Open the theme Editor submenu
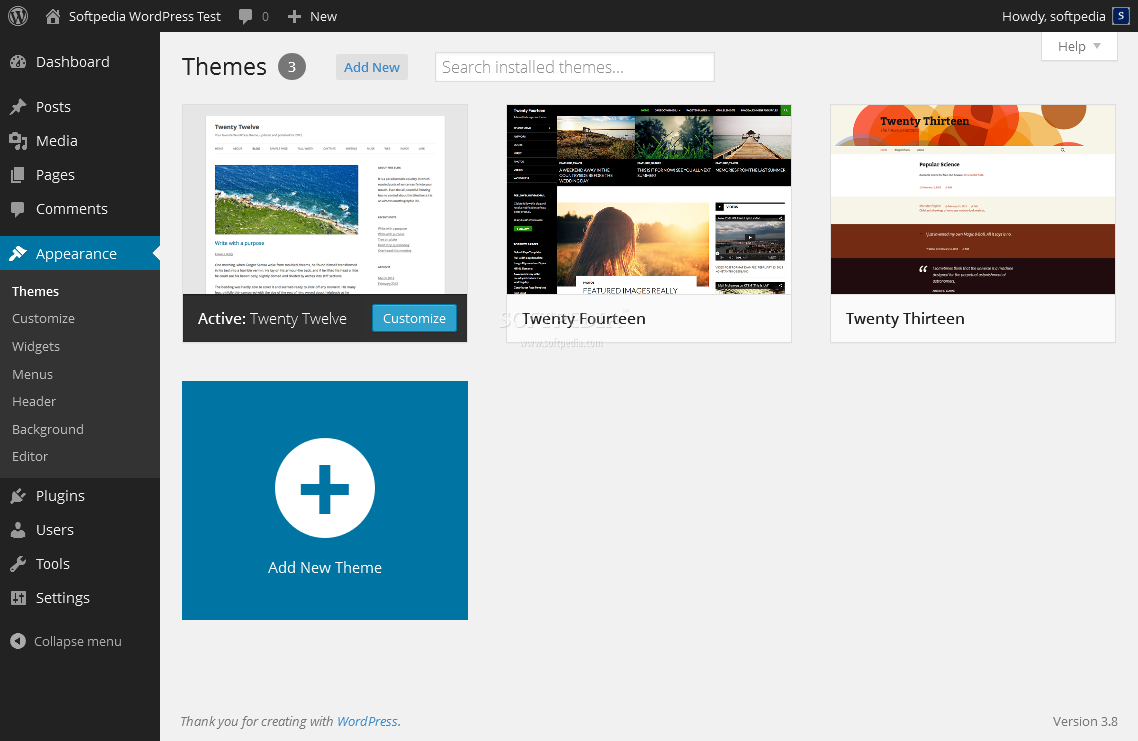Viewport: 1138px width, 741px height. coord(30,457)
